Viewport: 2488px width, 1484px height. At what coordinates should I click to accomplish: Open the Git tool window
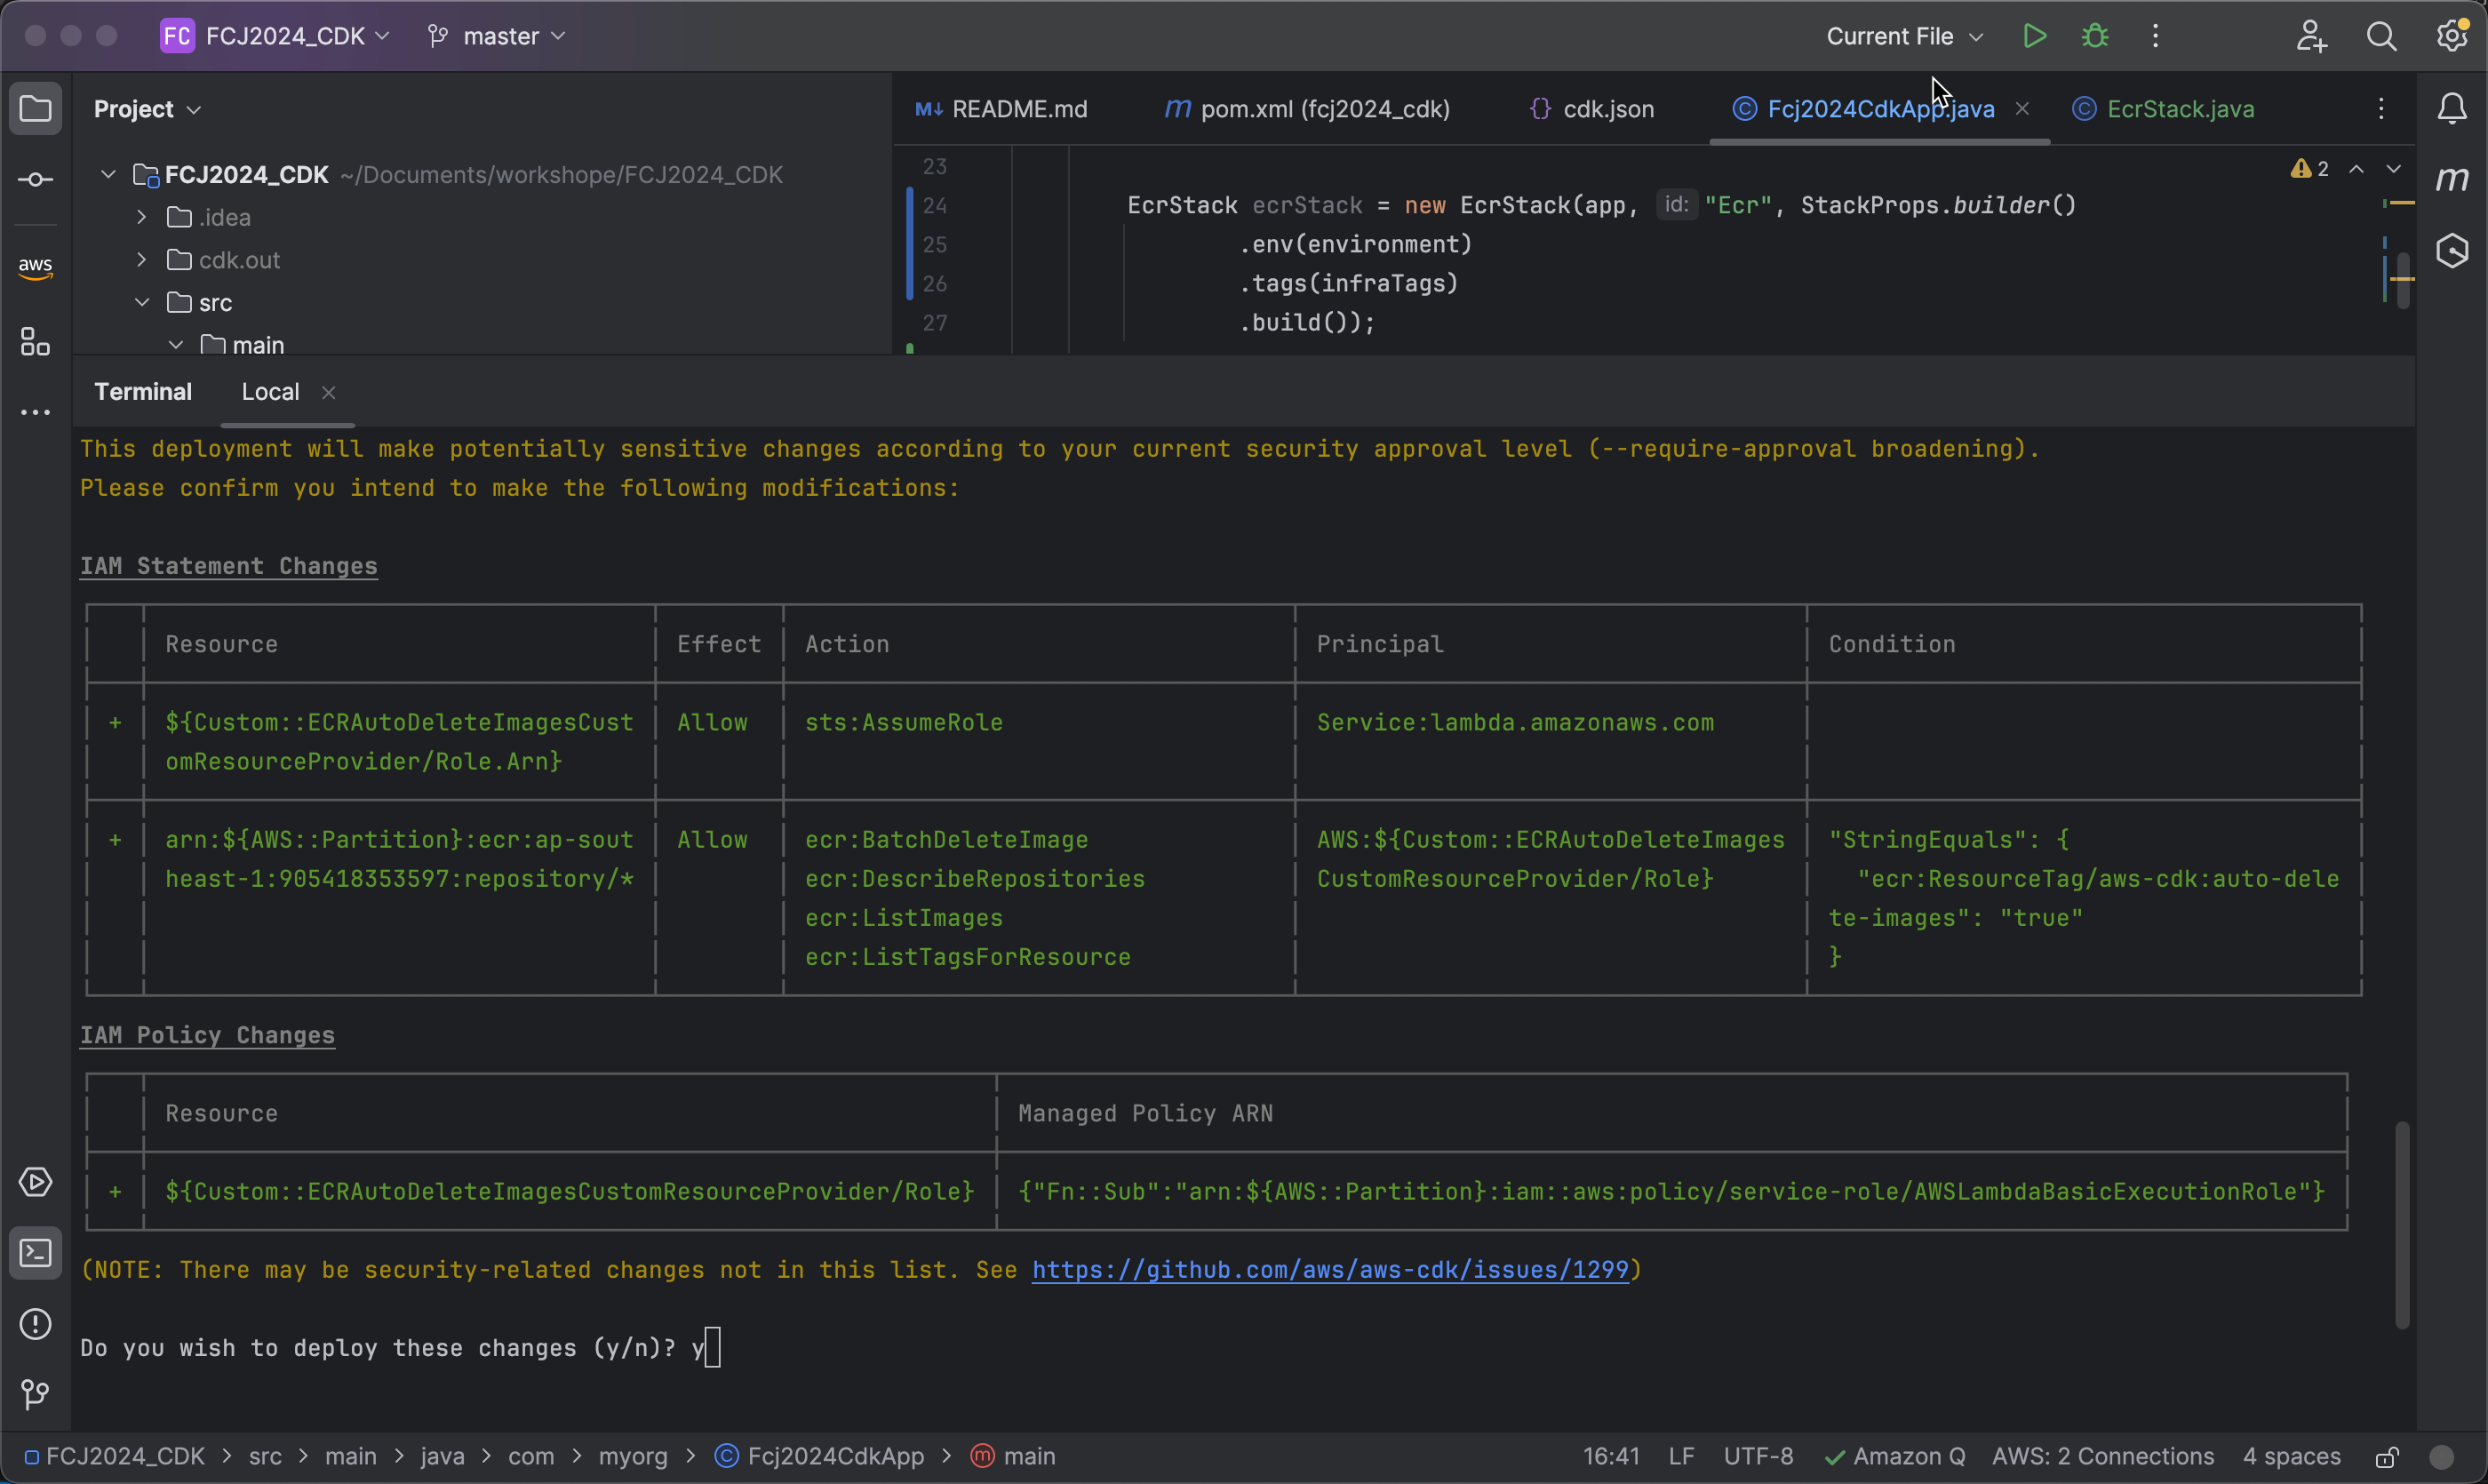[x=36, y=1394]
